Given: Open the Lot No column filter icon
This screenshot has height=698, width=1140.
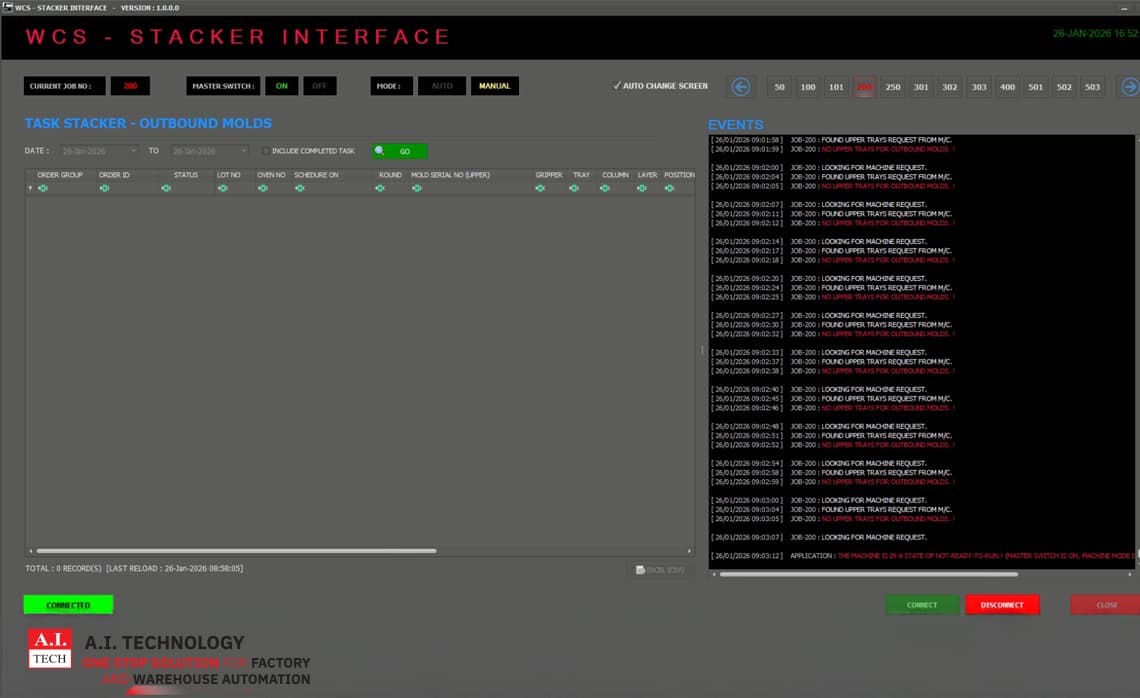Looking at the screenshot, I should pyautogui.click(x=222, y=188).
